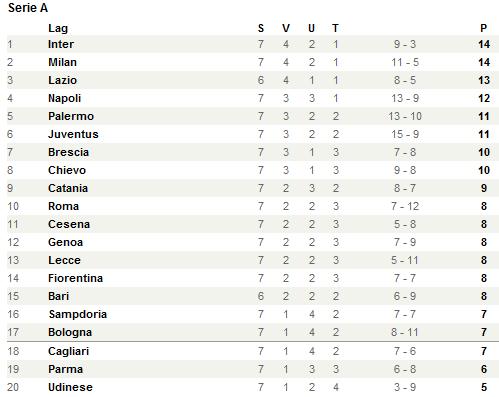Viewport: 499px width, 397px height.
Task: Click the Roma team name
Action: tap(63, 206)
